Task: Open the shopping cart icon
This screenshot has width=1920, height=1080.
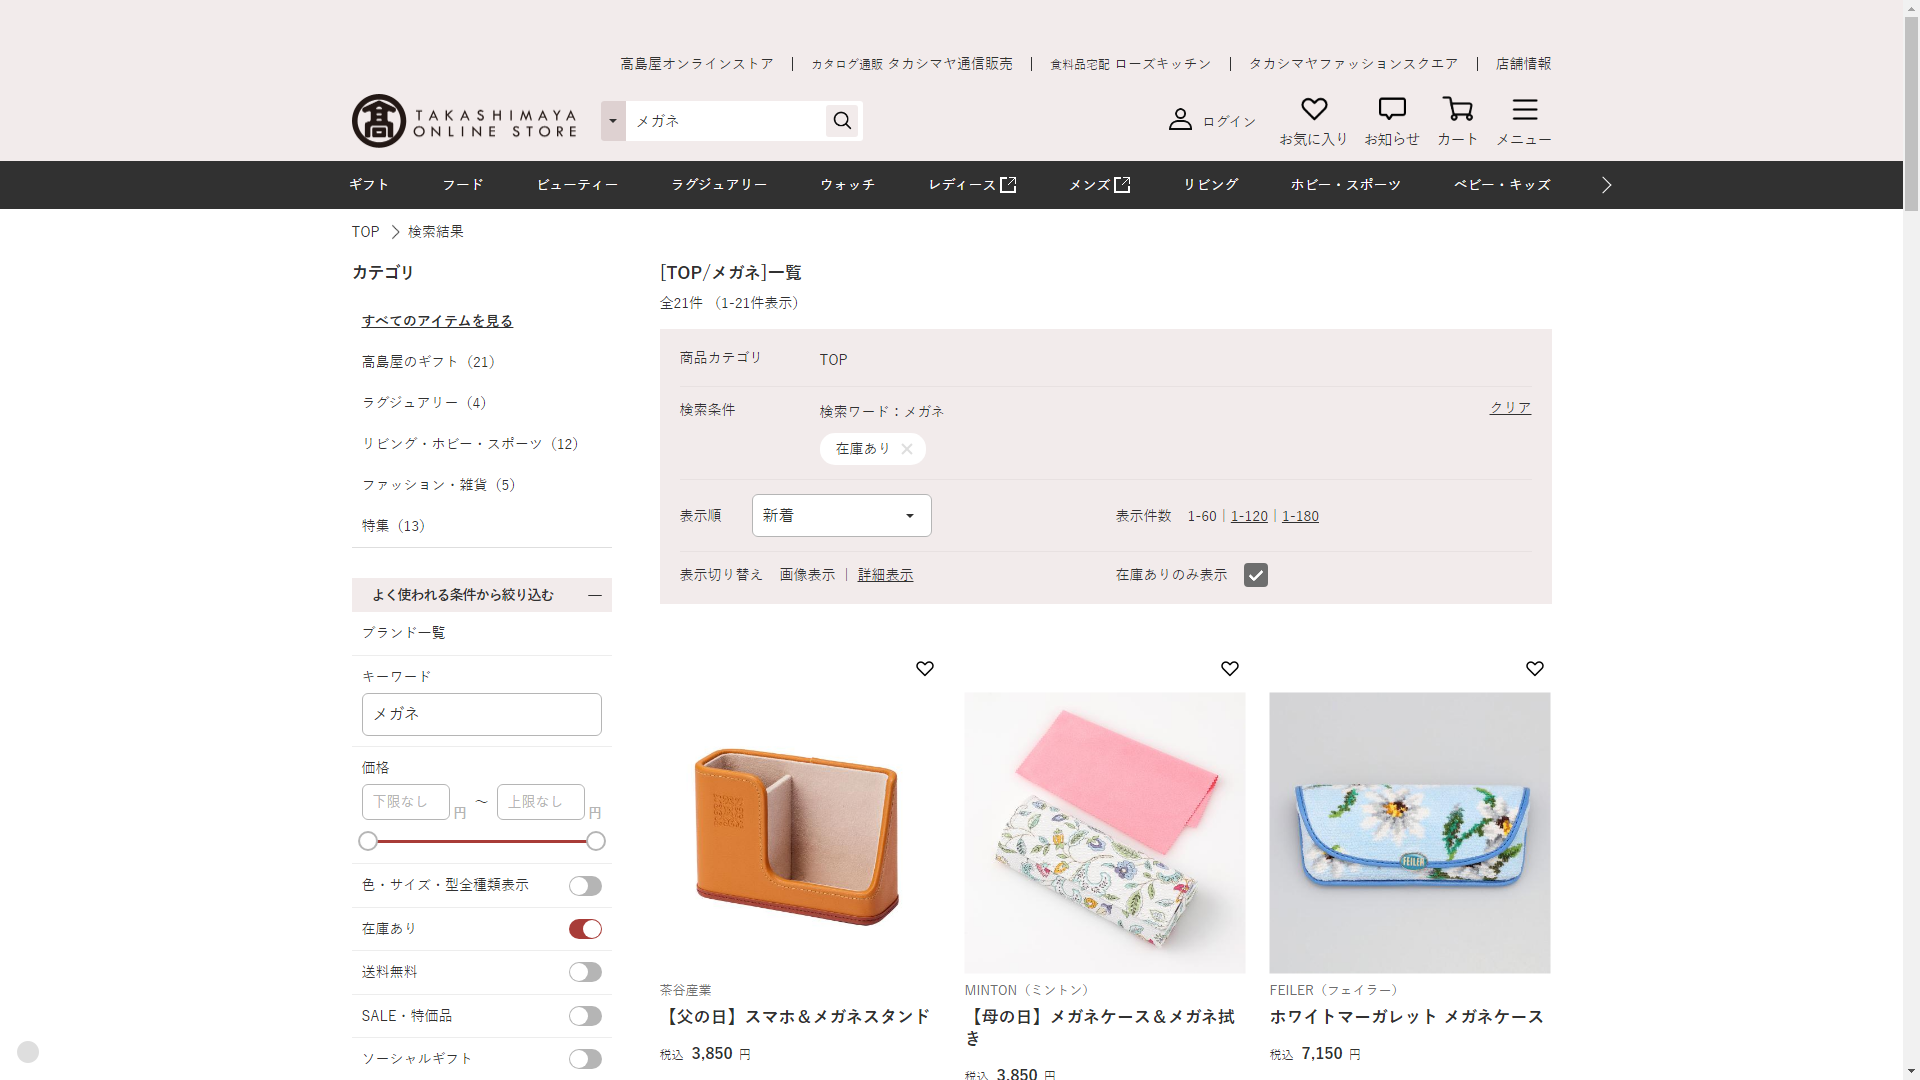Action: [1457, 109]
